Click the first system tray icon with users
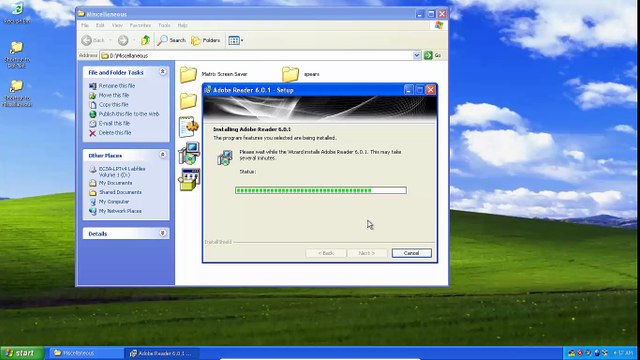This screenshot has height=360, width=640. [x=571, y=353]
